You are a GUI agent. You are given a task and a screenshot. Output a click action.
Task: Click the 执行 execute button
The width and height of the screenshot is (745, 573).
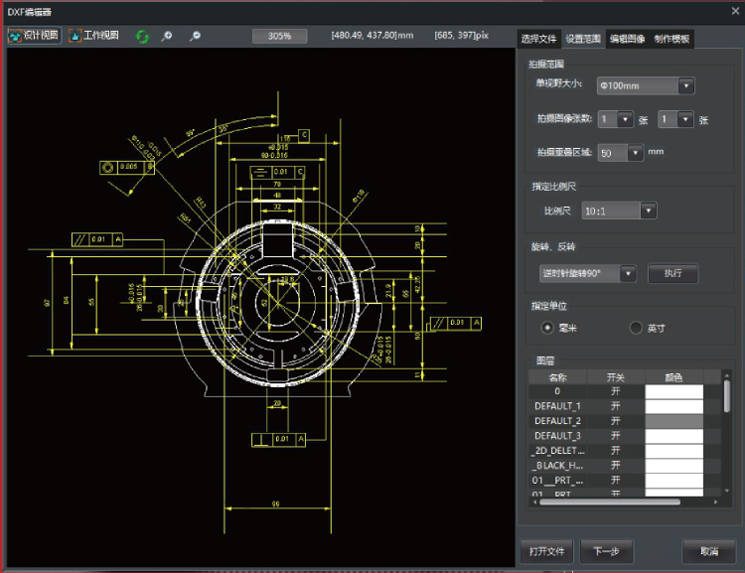673,273
